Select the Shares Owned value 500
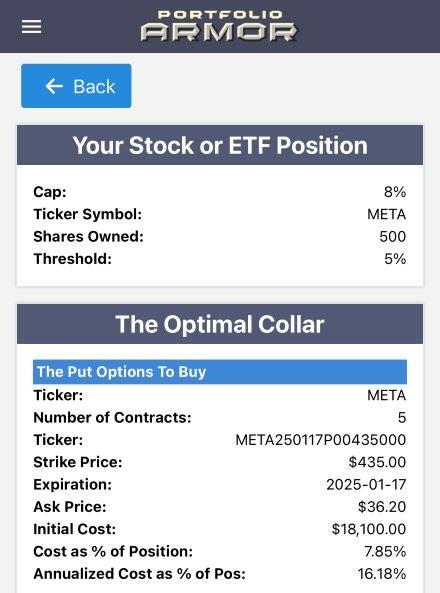 click(392, 237)
